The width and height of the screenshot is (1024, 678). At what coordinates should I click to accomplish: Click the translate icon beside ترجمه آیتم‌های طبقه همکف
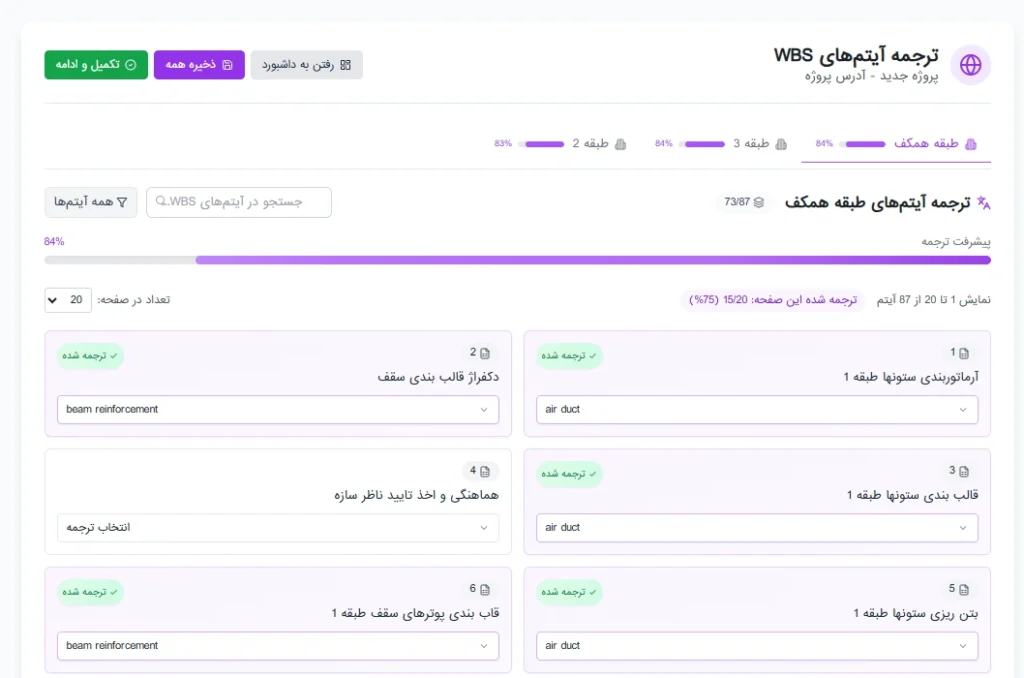coord(983,203)
